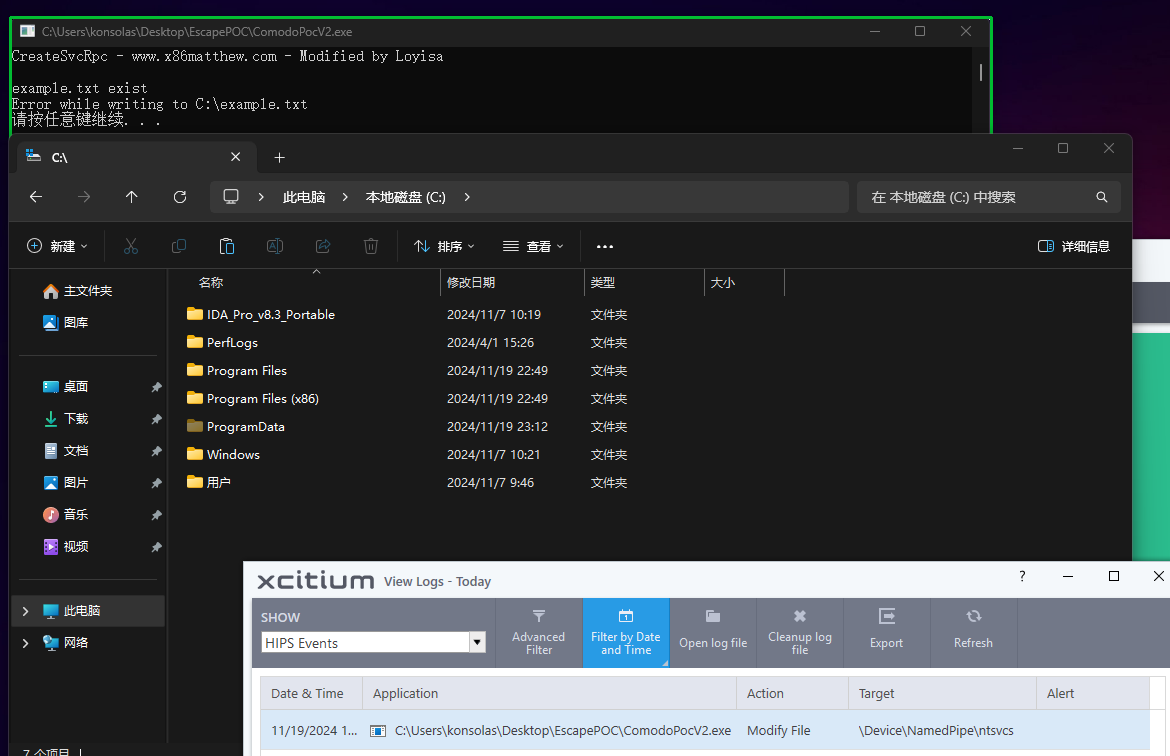Image resolution: width=1170 pixels, height=756 pixels.
Task: Toggle Filter by Date and Time
Action: click(625, 631)
